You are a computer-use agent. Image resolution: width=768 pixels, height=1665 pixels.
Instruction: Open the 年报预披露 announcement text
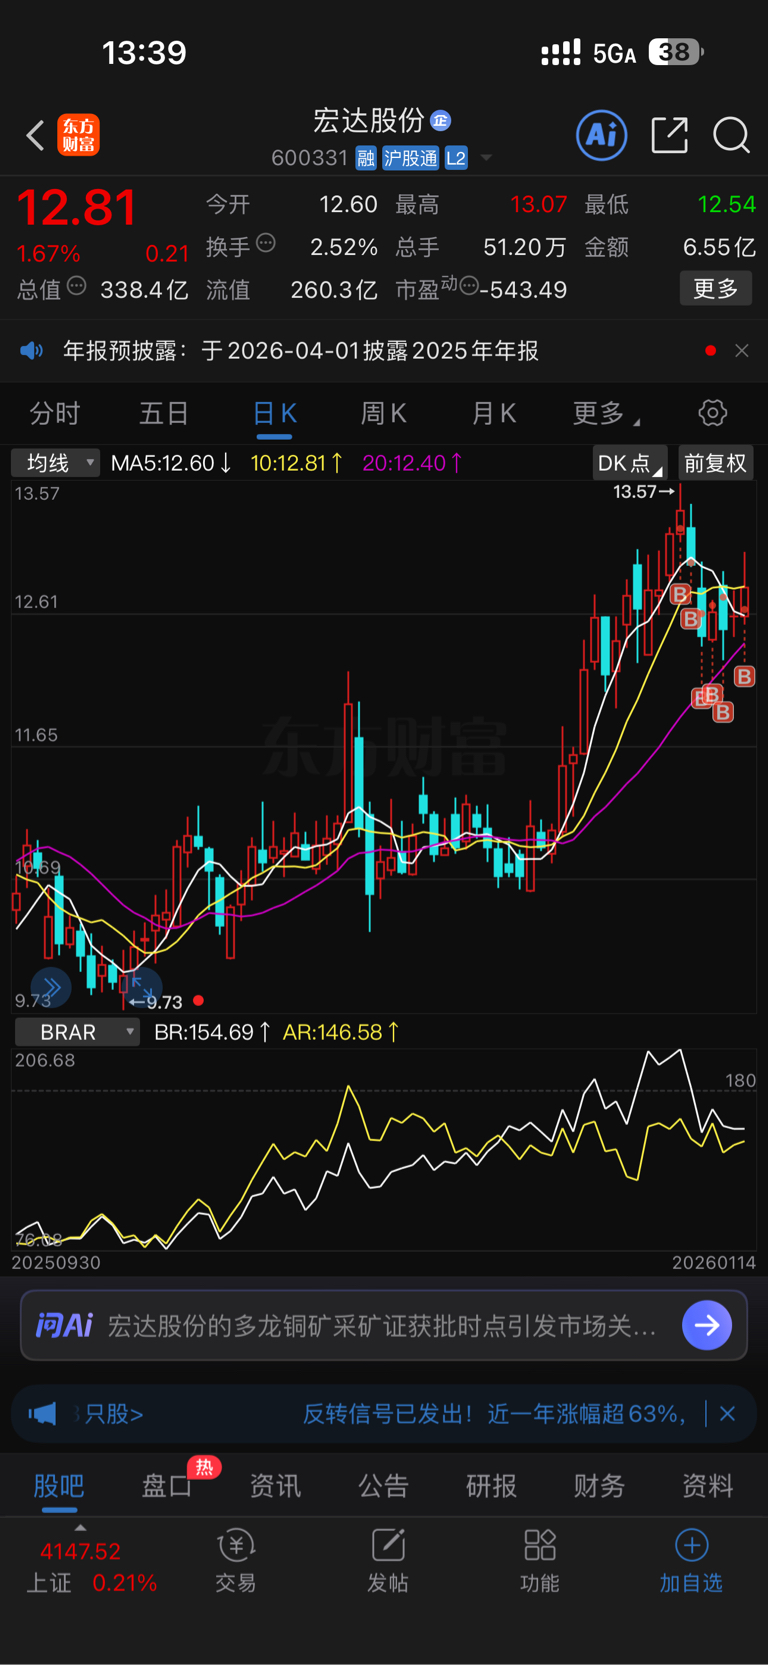coord(301,351)
